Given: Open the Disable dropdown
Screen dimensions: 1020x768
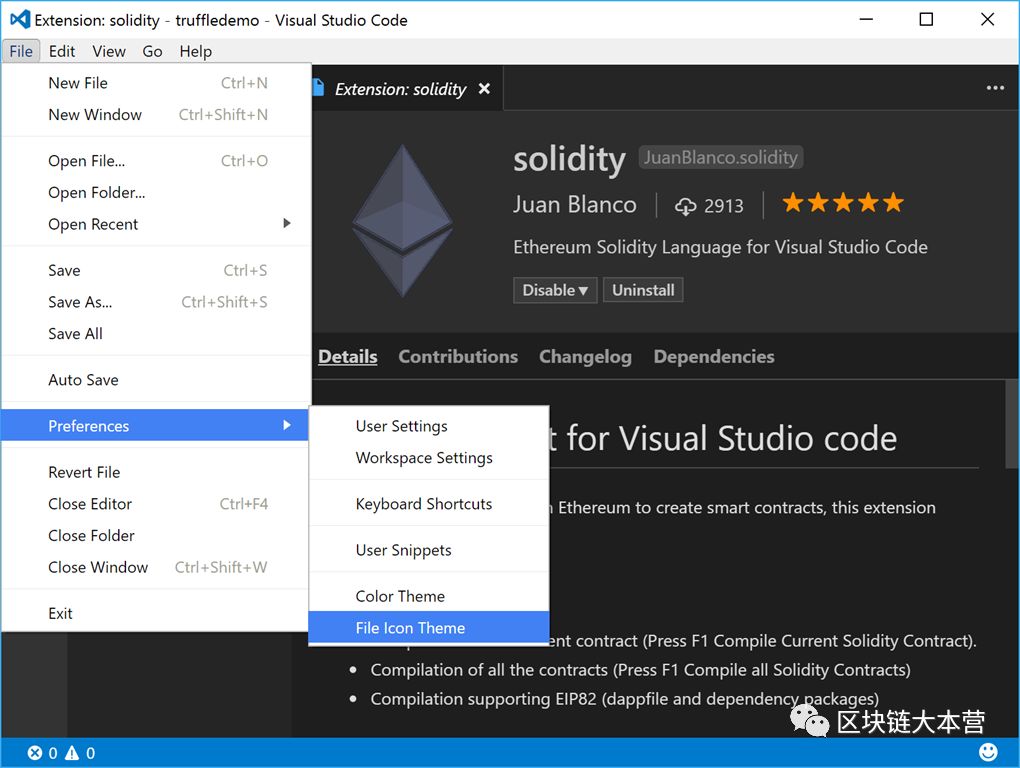Looking at the screenshot, I should click(x=555, y=290).
